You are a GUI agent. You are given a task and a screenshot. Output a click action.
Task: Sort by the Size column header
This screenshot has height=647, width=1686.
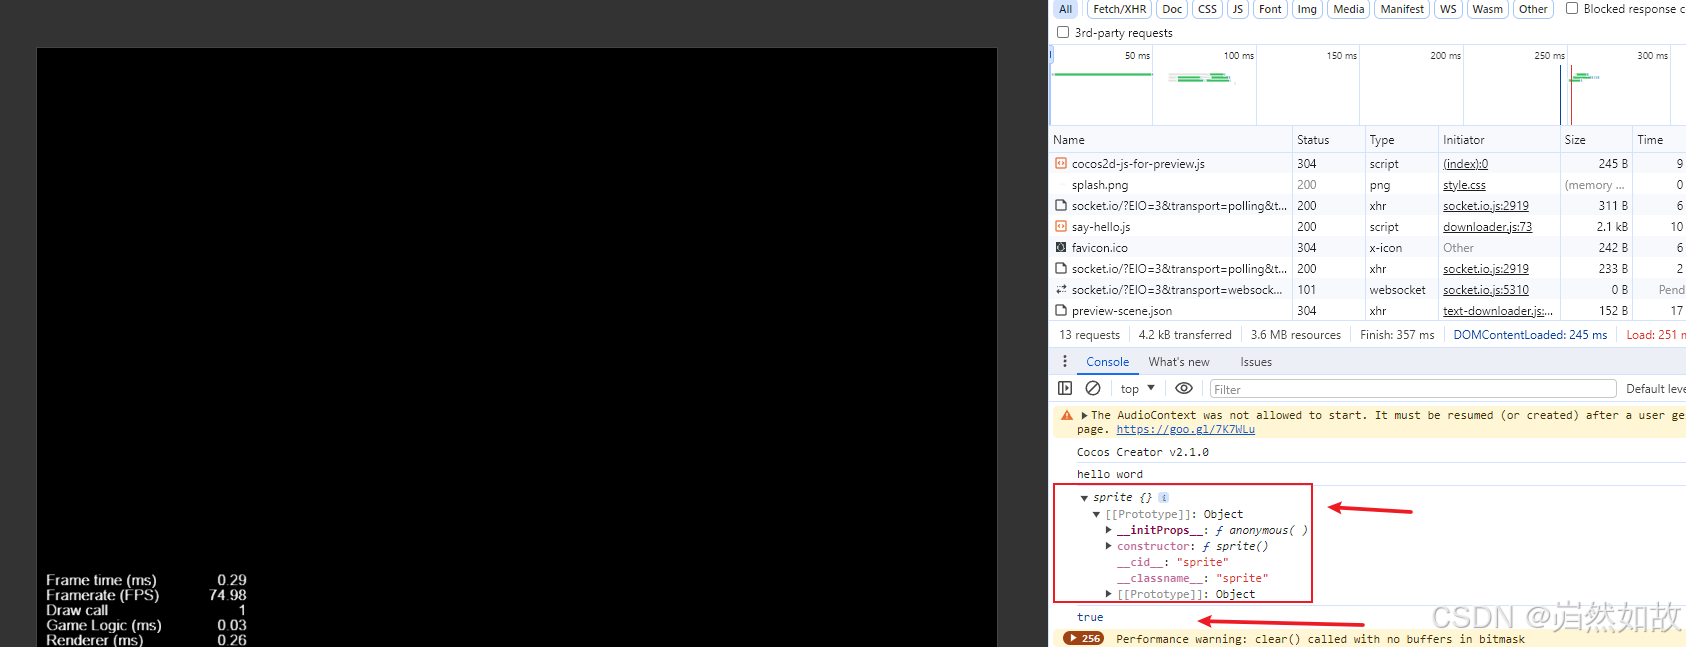[x=1595, y=140]
